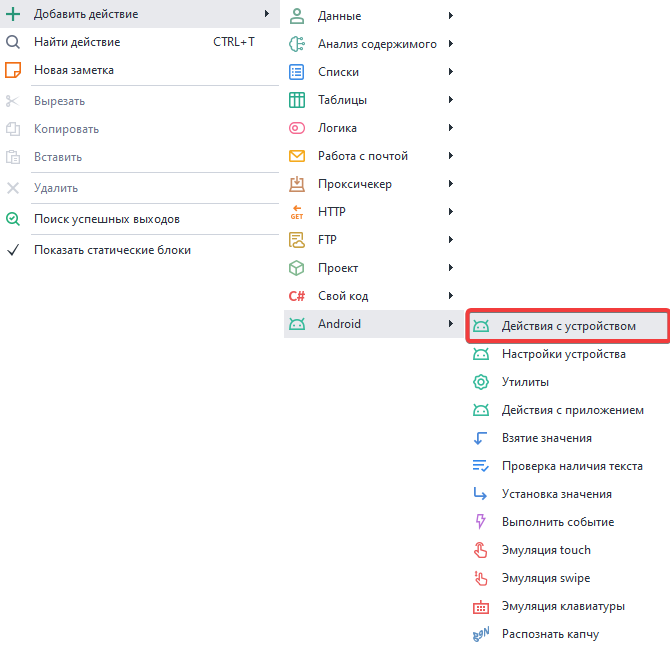
Task: Toggle Показать статические блоки checkmark
Action: (x=13, y=250)
